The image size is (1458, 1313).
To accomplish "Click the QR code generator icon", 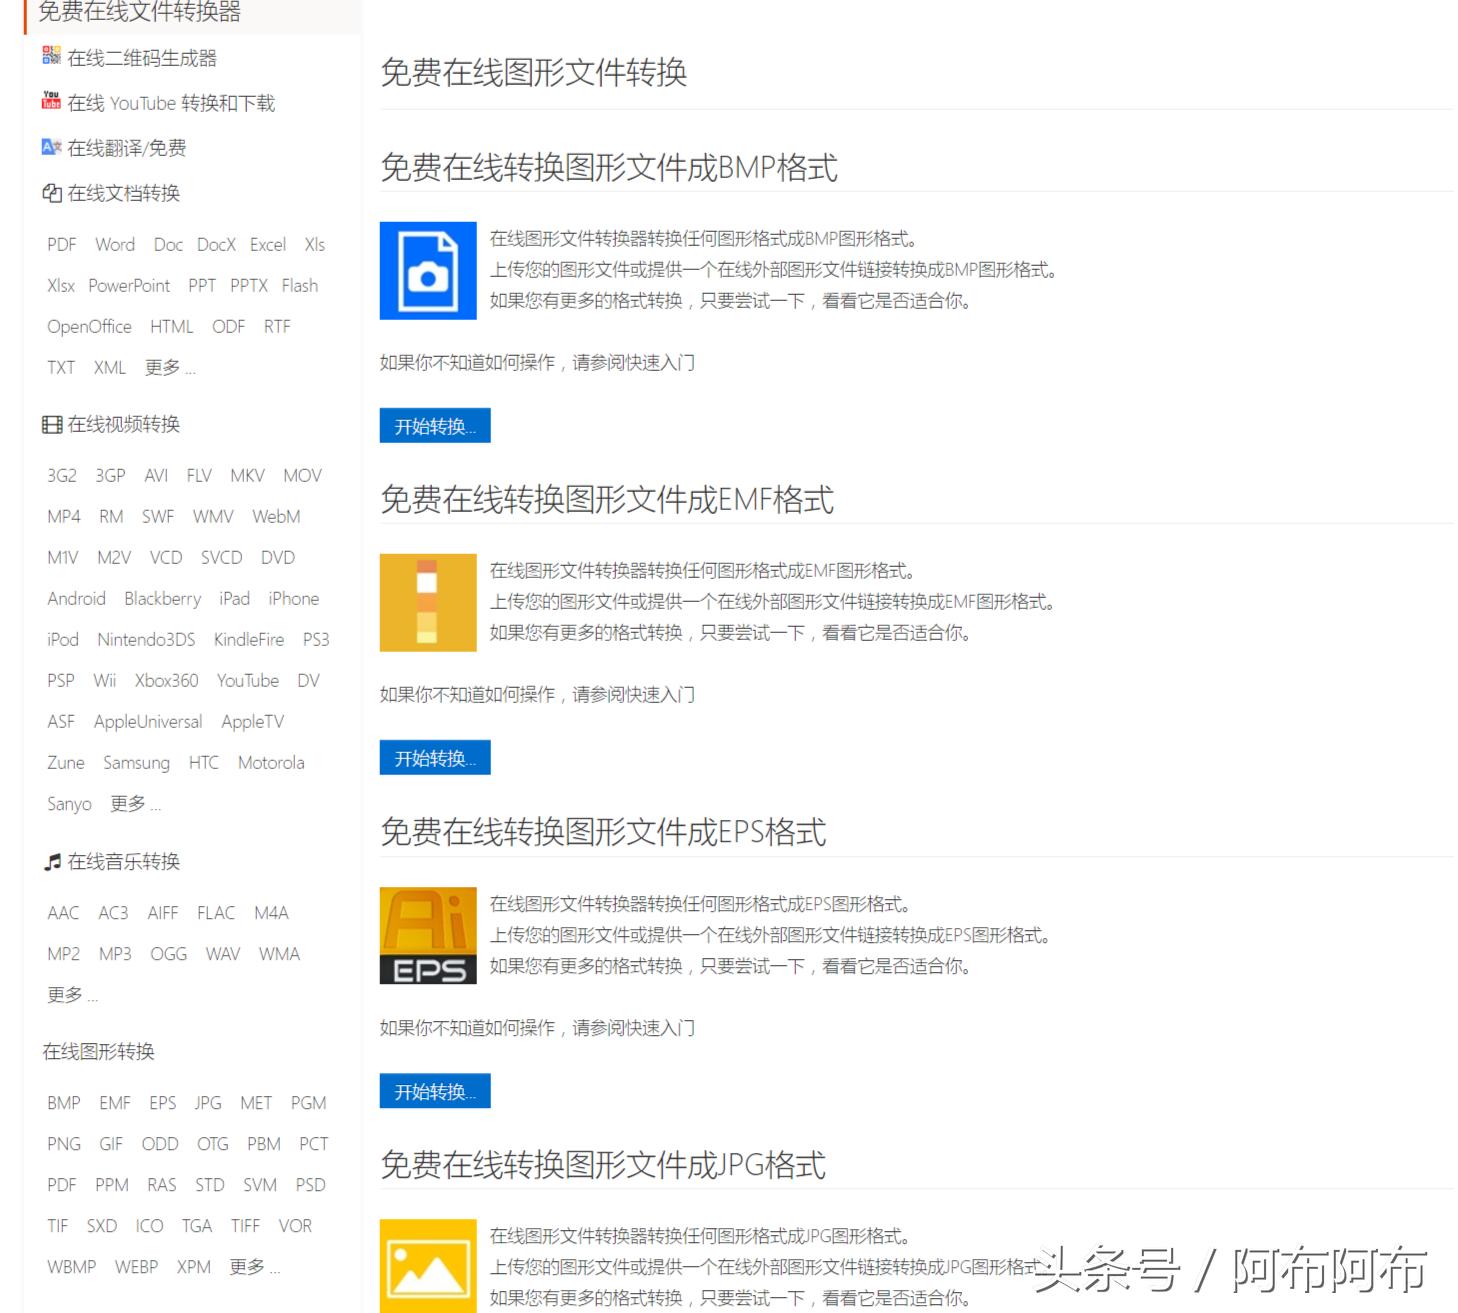I will 50,58.
